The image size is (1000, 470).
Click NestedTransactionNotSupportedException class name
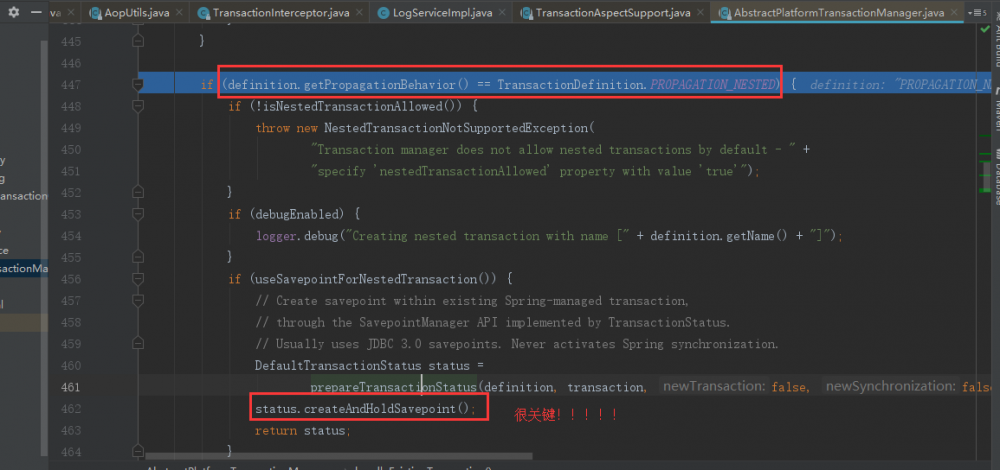pos(456,128)
